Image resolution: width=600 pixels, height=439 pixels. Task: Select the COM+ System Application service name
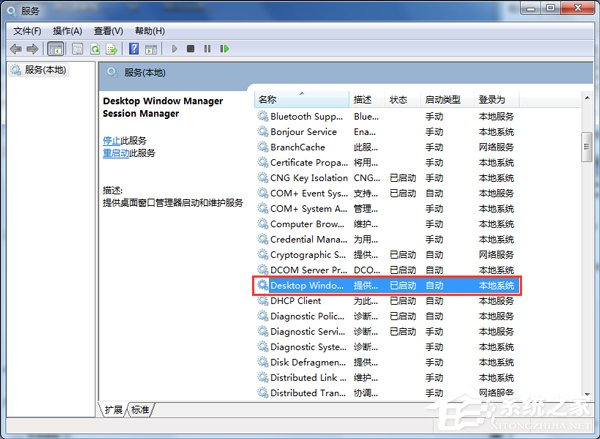click(308, 208)
